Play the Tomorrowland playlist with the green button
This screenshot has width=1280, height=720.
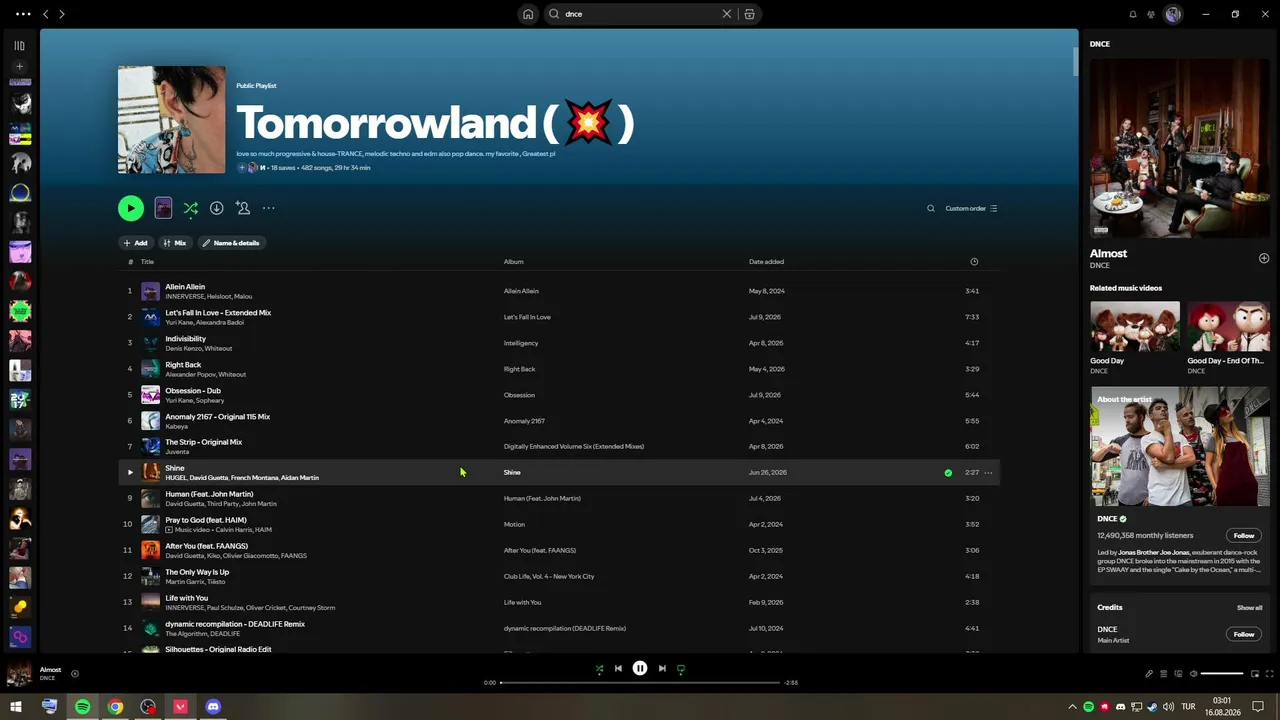pyautogui.click(x=131, y=208)
